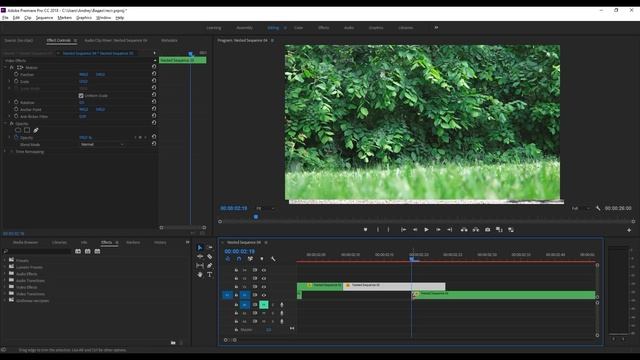Viewport: 640px width, 360px height.
Task: Open the playback resolution Full dropdown
Action: [x=580, y=209]
